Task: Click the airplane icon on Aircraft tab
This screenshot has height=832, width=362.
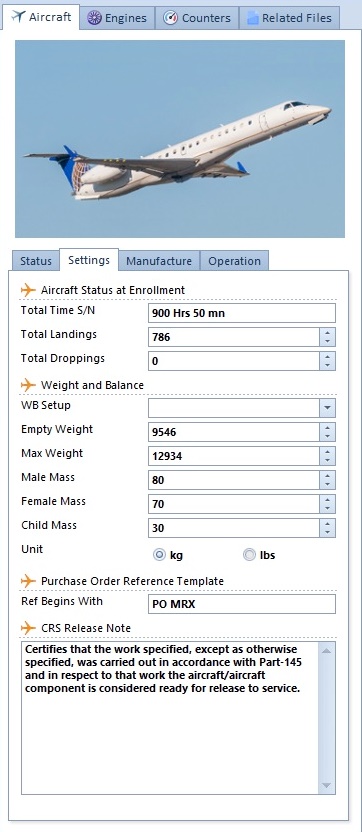Action: [18, 16]
